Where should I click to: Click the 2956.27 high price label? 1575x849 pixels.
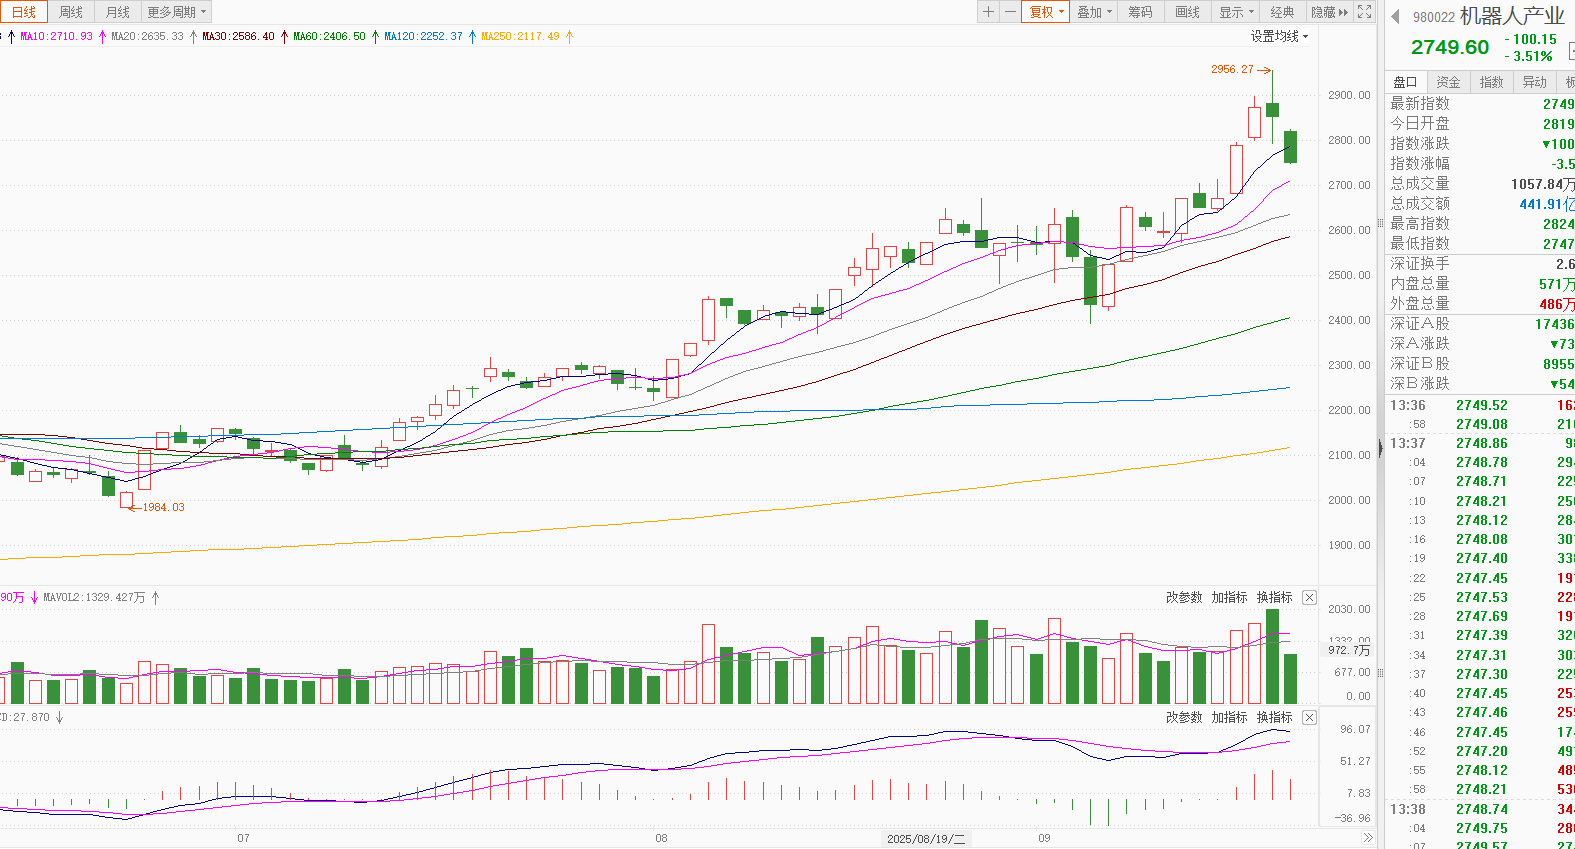(1232, 69)
